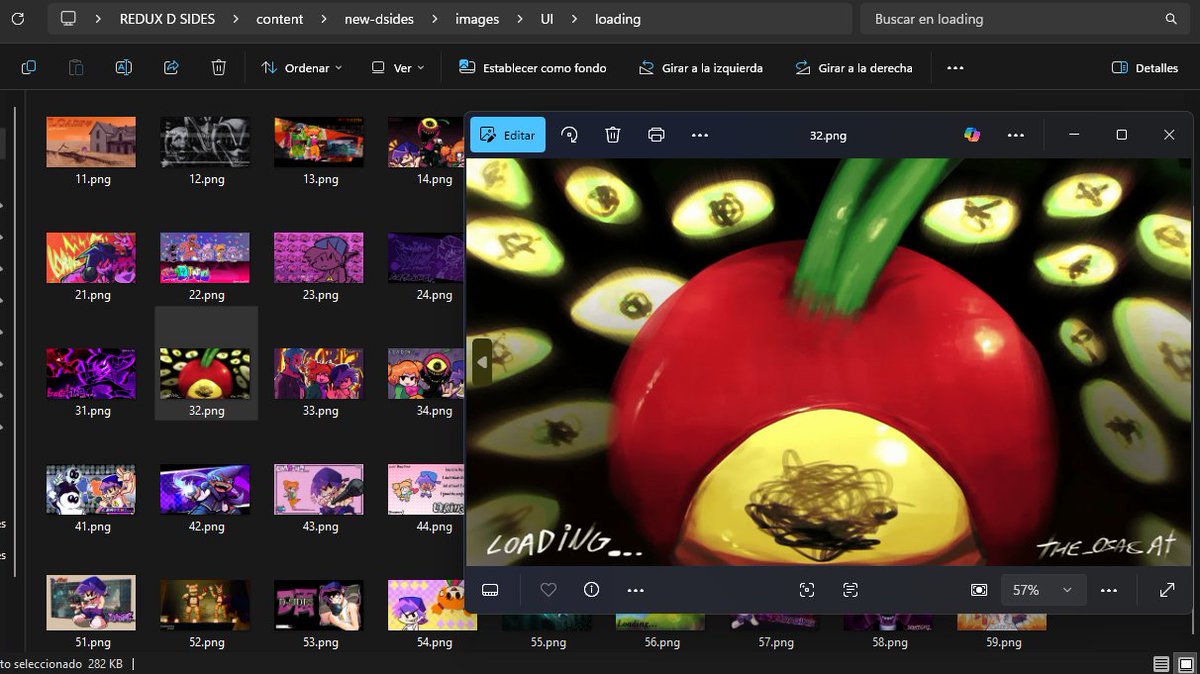This screenshot has width=1200, height=674.
Task: Switch Explorer to large thumbnails view icon
Action: 1187,664
